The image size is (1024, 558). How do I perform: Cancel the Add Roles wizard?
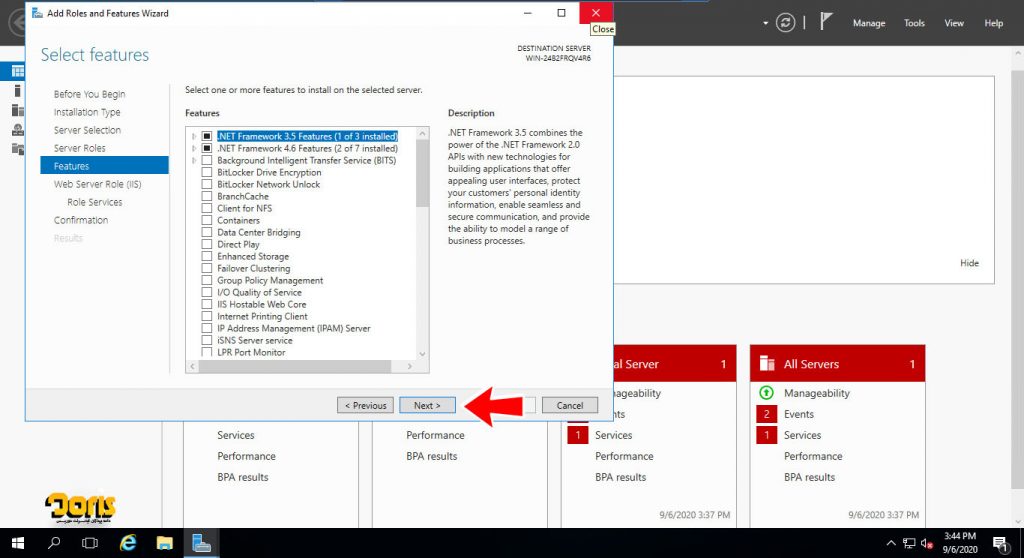[569, 405]
